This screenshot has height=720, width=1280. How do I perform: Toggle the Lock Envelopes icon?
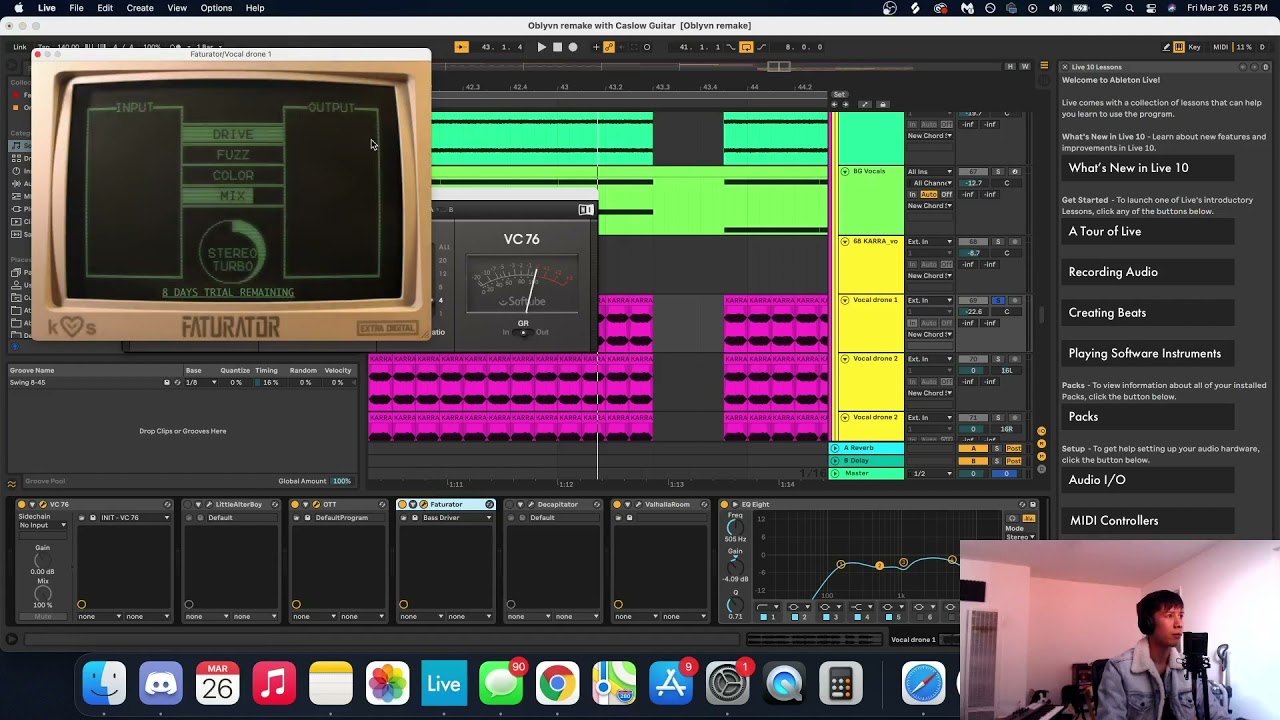(x=883, y=104)
